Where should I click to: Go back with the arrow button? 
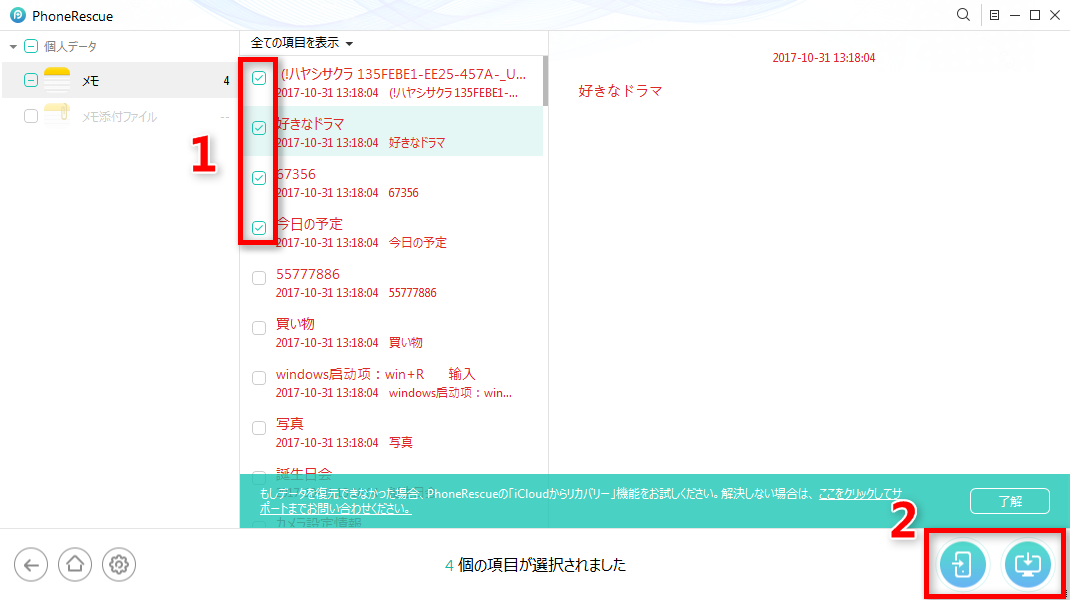31,565
